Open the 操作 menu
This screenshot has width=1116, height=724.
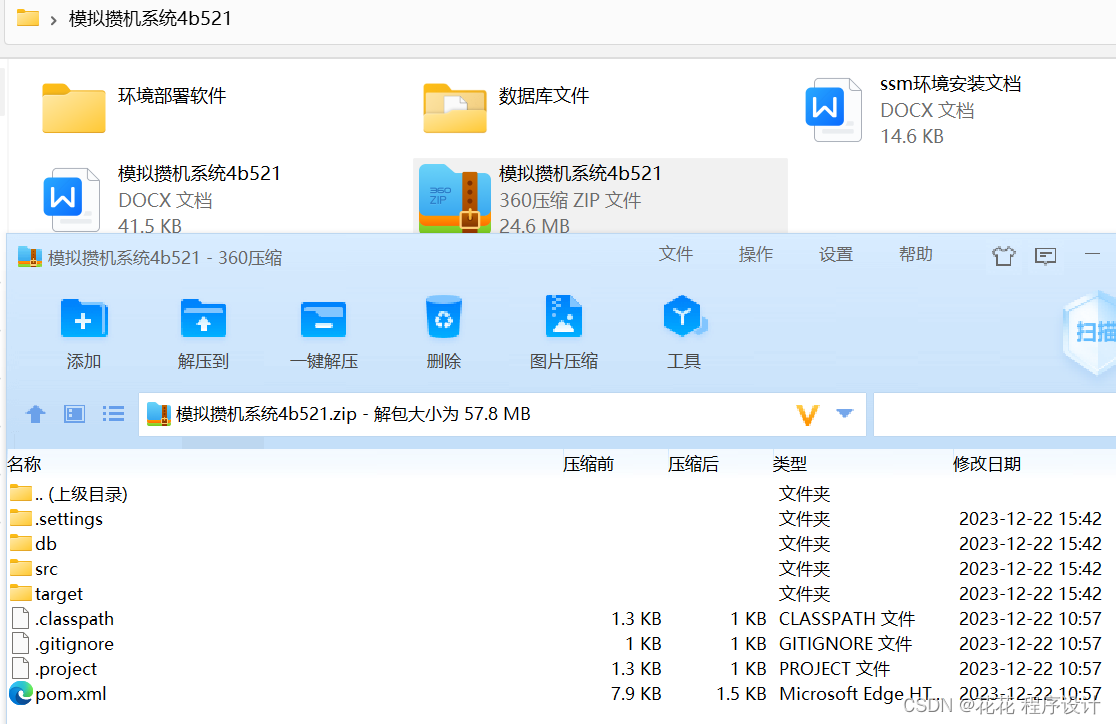[x=755, y=254]
